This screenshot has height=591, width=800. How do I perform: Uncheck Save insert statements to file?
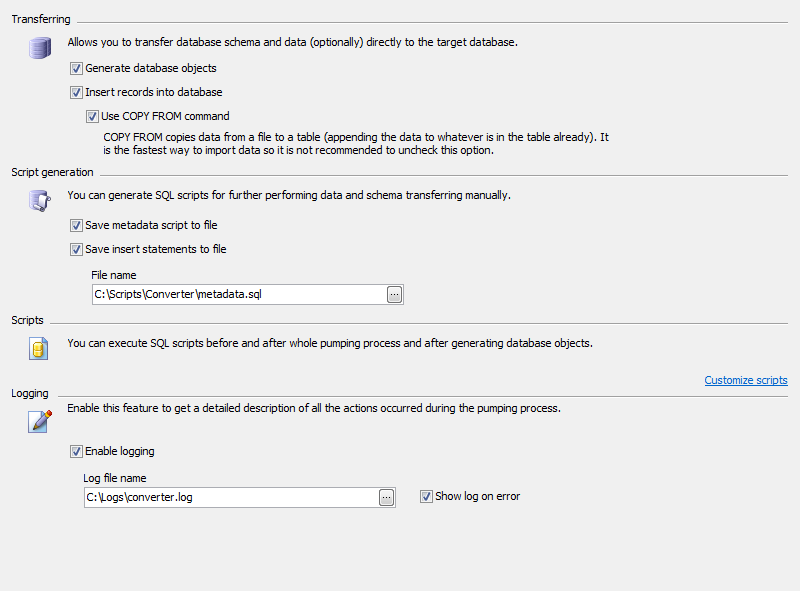(x=76, y=249)
